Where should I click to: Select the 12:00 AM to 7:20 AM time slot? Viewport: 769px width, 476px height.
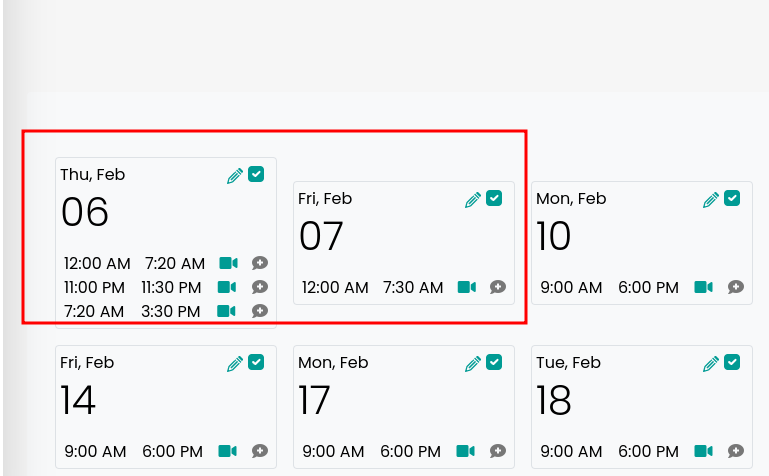[134, 264]
